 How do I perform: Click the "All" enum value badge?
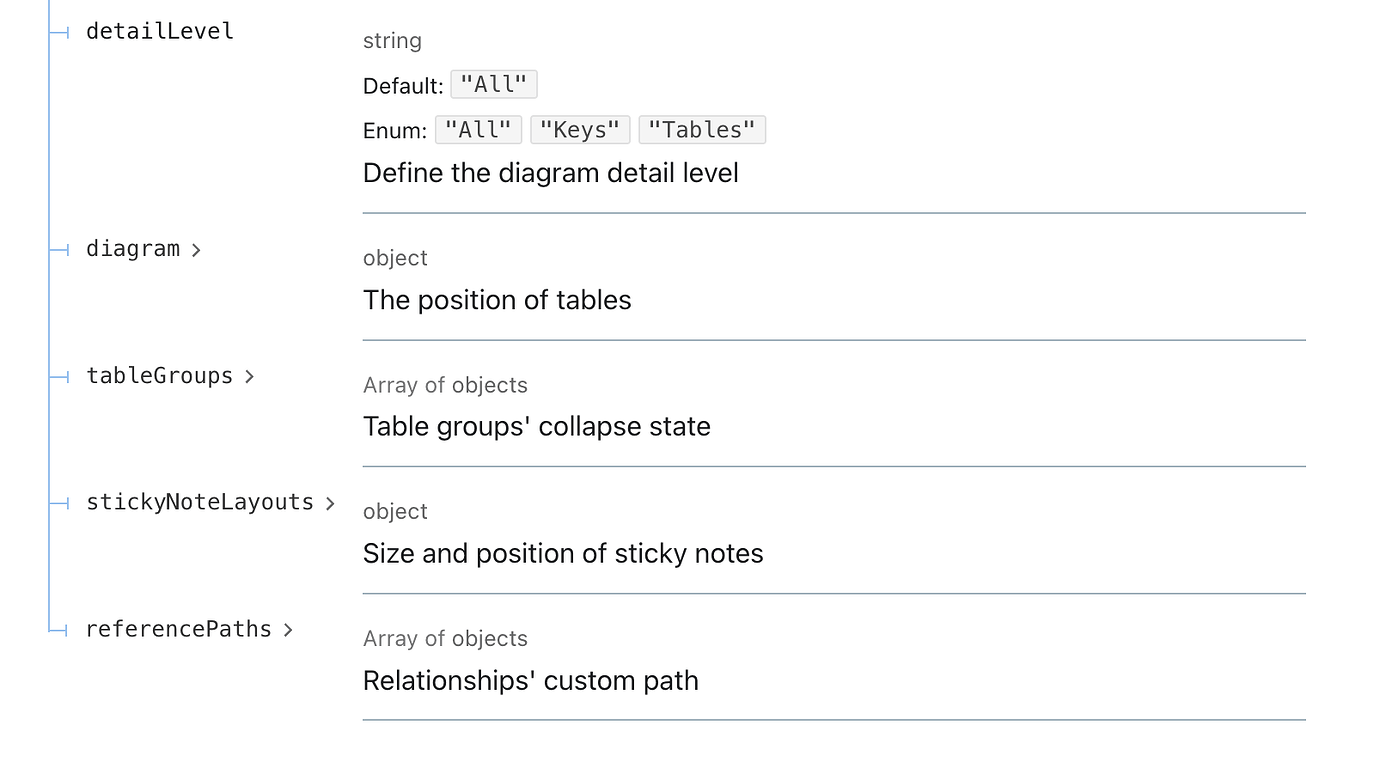(x=478, y=129)
